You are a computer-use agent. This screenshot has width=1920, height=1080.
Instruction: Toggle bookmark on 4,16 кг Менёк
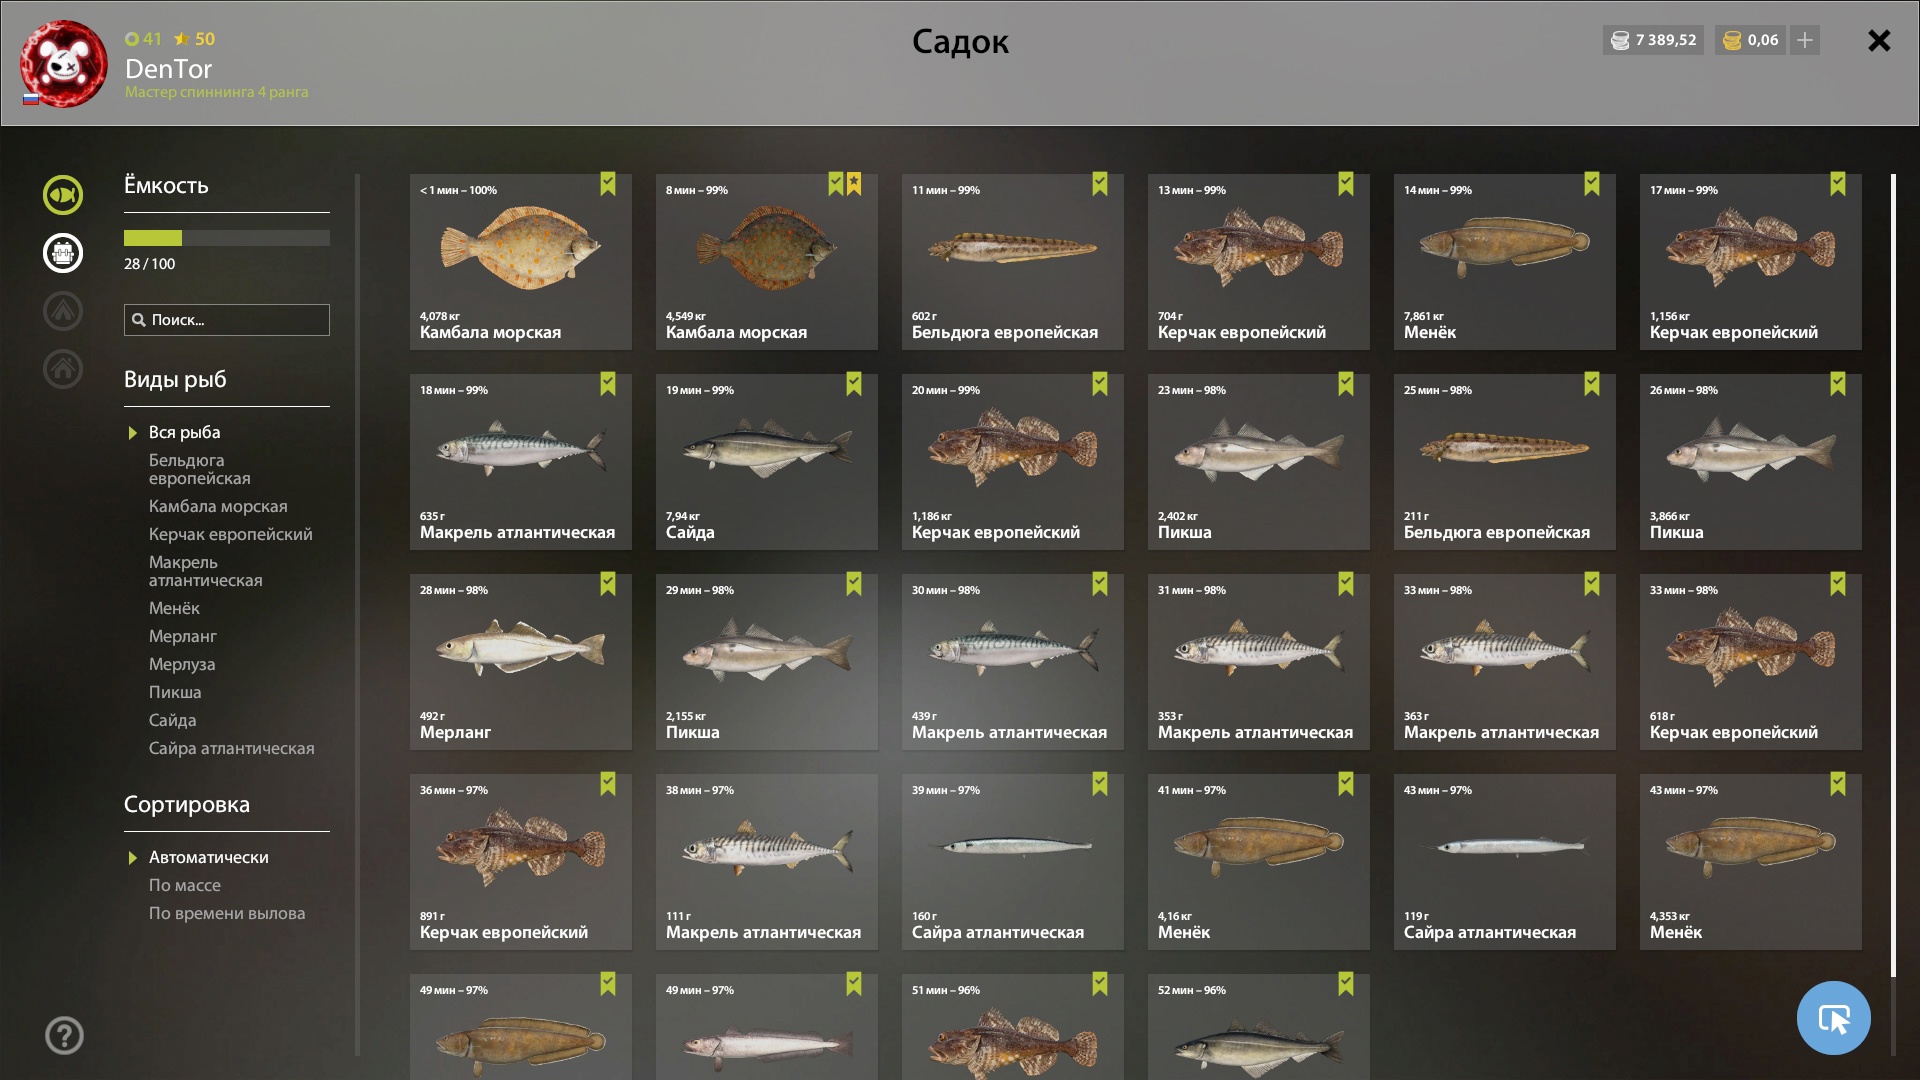pyautogui.click(x=1346, y=784)
